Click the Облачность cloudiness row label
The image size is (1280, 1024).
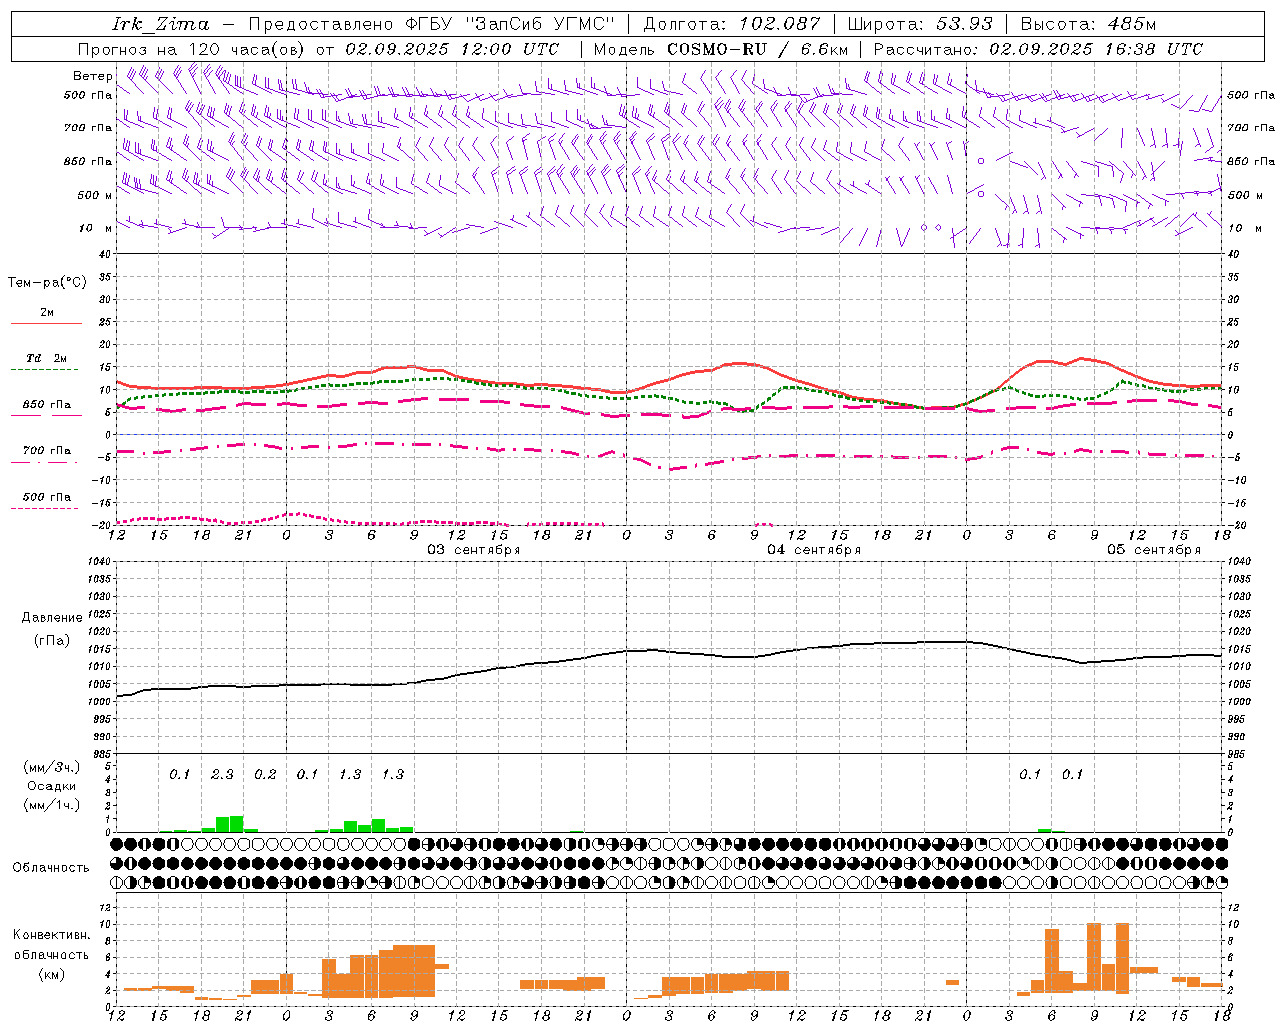pos(50,867)
